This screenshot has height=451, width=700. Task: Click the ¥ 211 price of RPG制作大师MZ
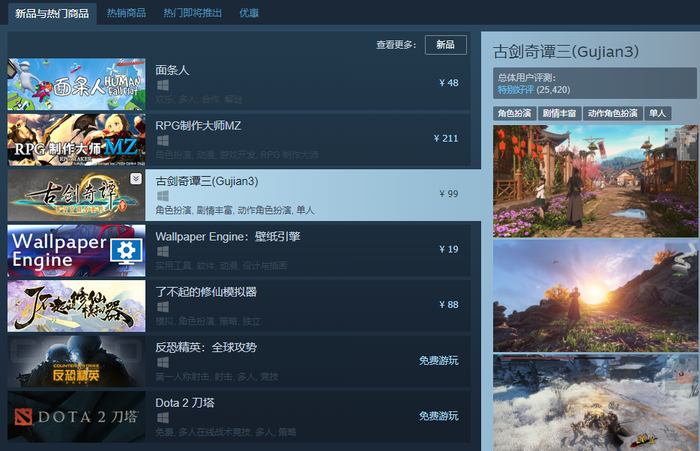tap(446, 138)
